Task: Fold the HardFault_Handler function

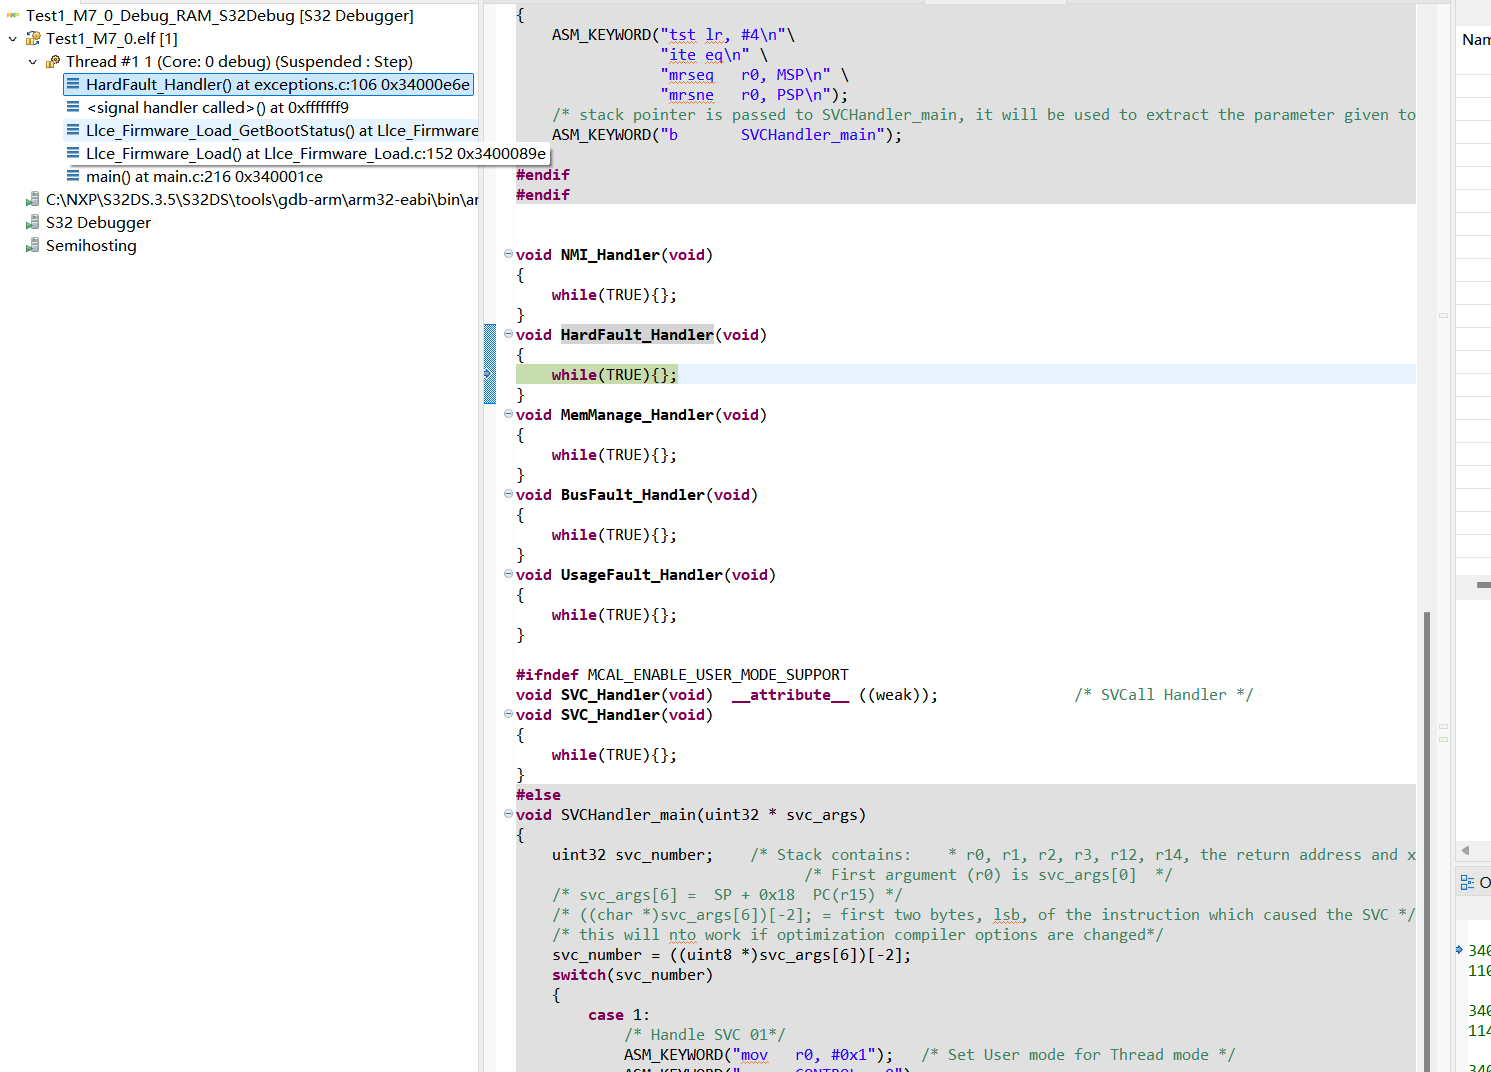Action: (508, 334)
